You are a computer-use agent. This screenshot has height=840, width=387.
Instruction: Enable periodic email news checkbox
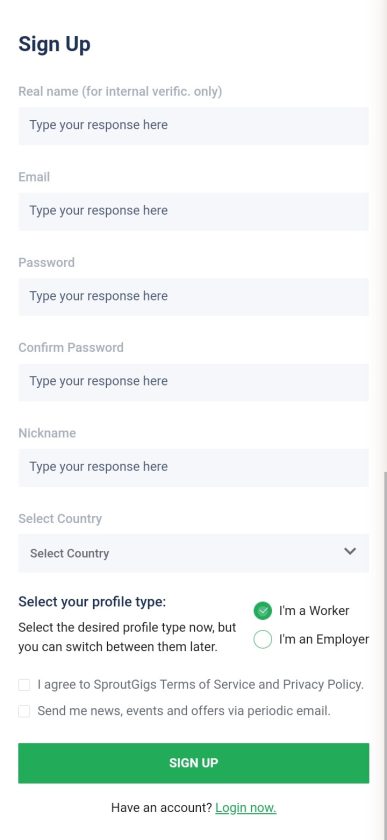coord(24,711)
